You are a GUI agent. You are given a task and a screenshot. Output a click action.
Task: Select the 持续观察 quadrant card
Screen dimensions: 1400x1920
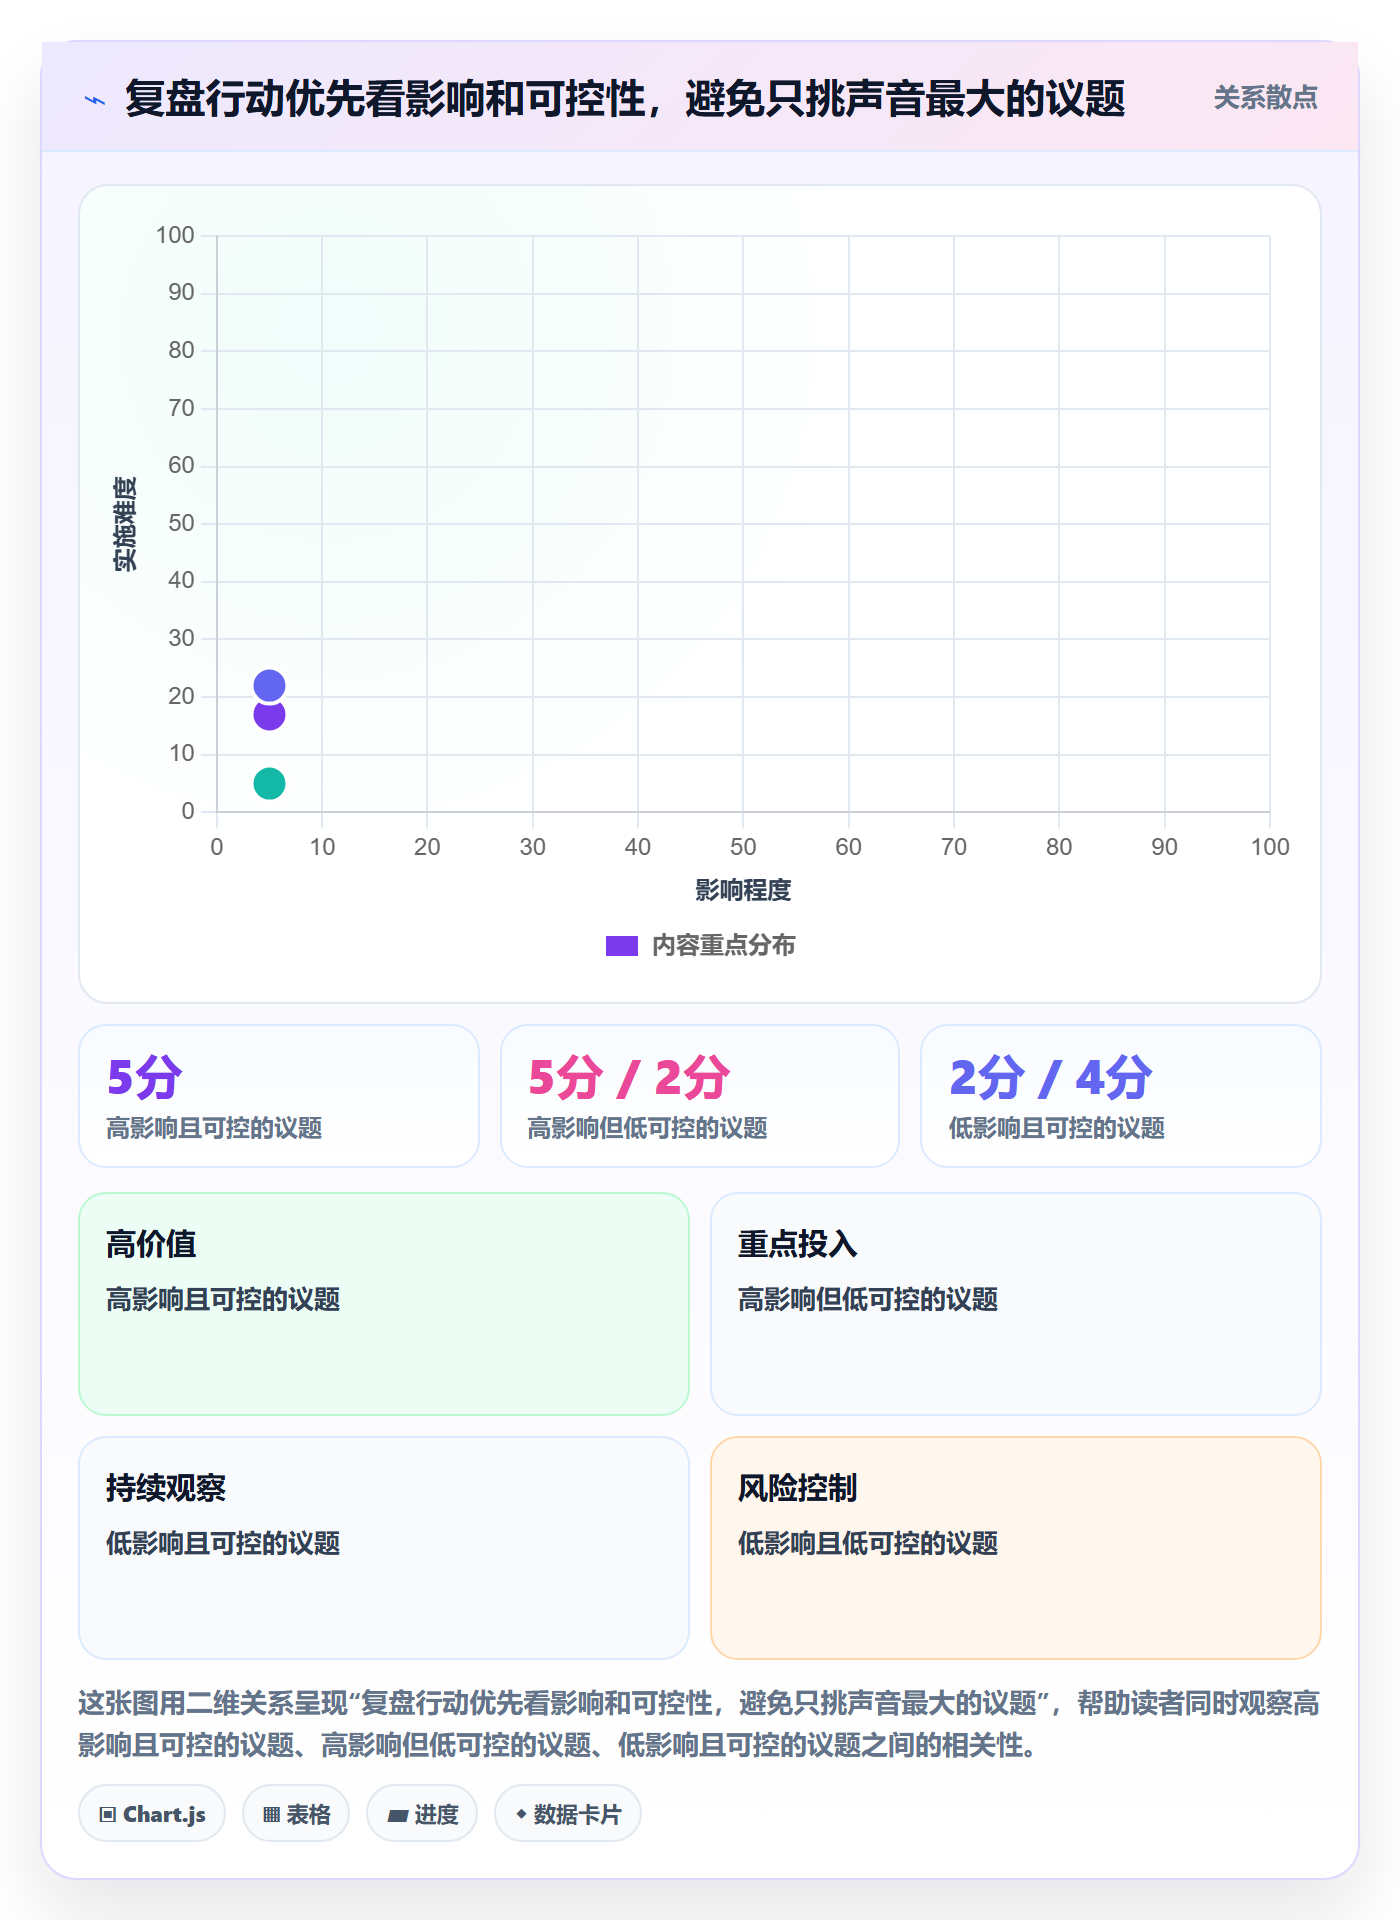[x=384, y=1548]
